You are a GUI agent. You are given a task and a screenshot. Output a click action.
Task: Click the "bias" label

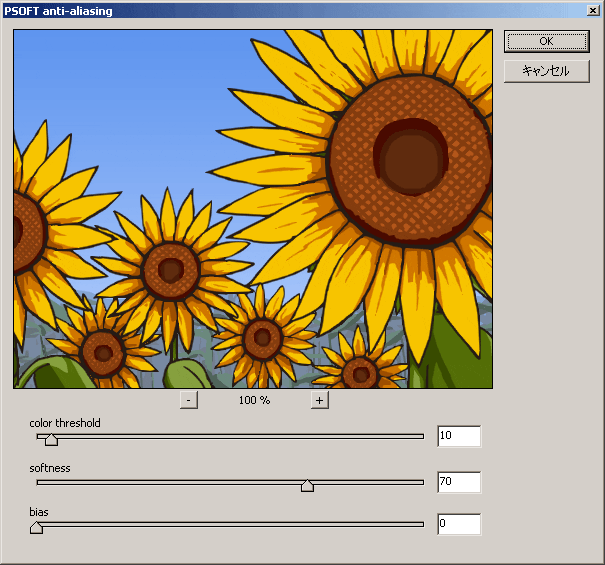(x=39, y=512)
